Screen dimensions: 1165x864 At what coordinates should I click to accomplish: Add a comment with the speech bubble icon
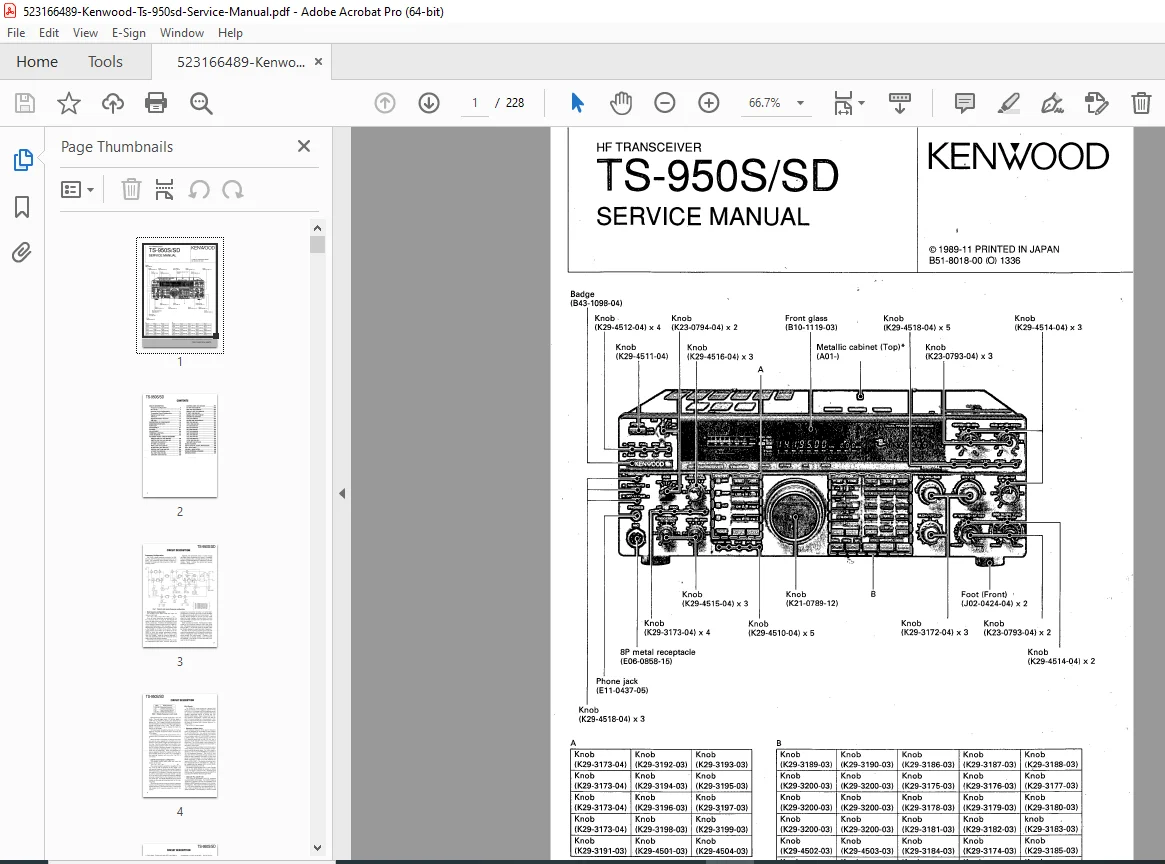click(x=964, y=103)
